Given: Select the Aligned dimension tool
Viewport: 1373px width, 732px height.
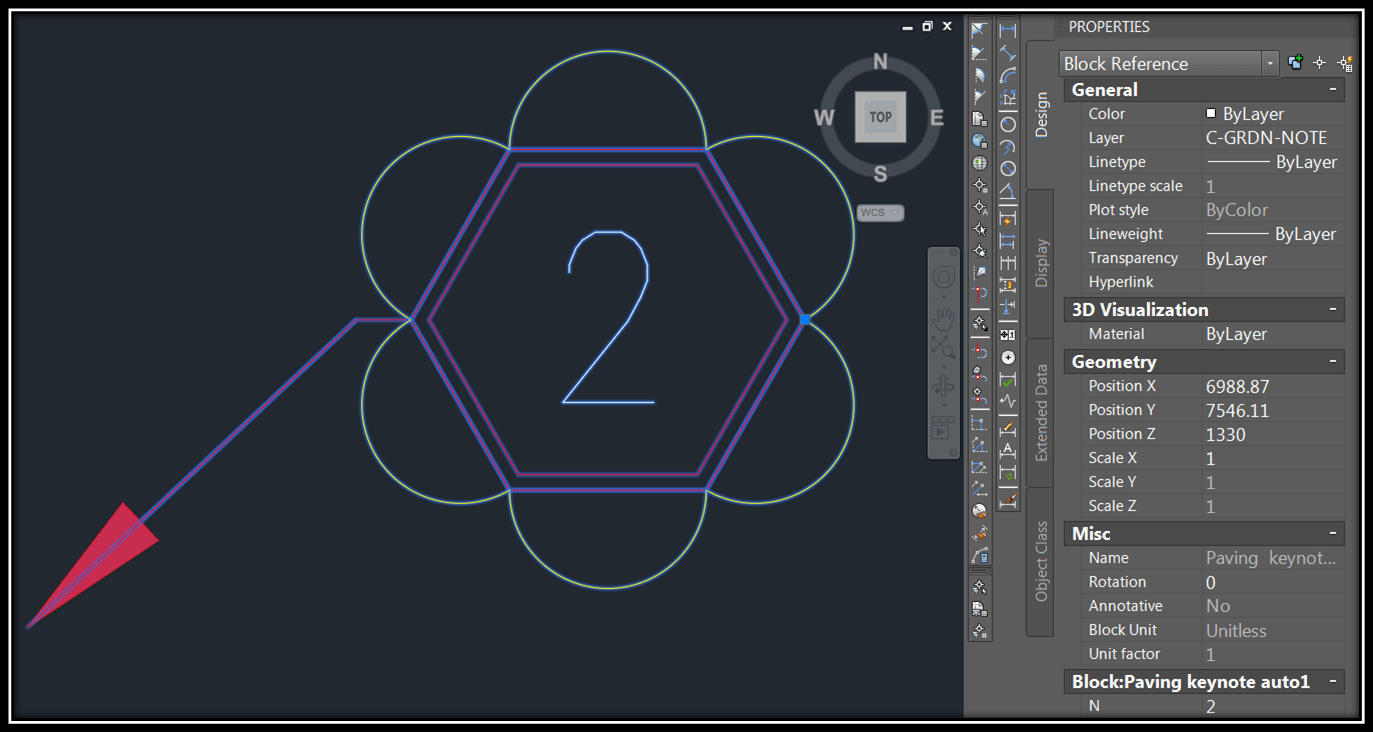Looking at the screenshot, I should click(1008, 52).
